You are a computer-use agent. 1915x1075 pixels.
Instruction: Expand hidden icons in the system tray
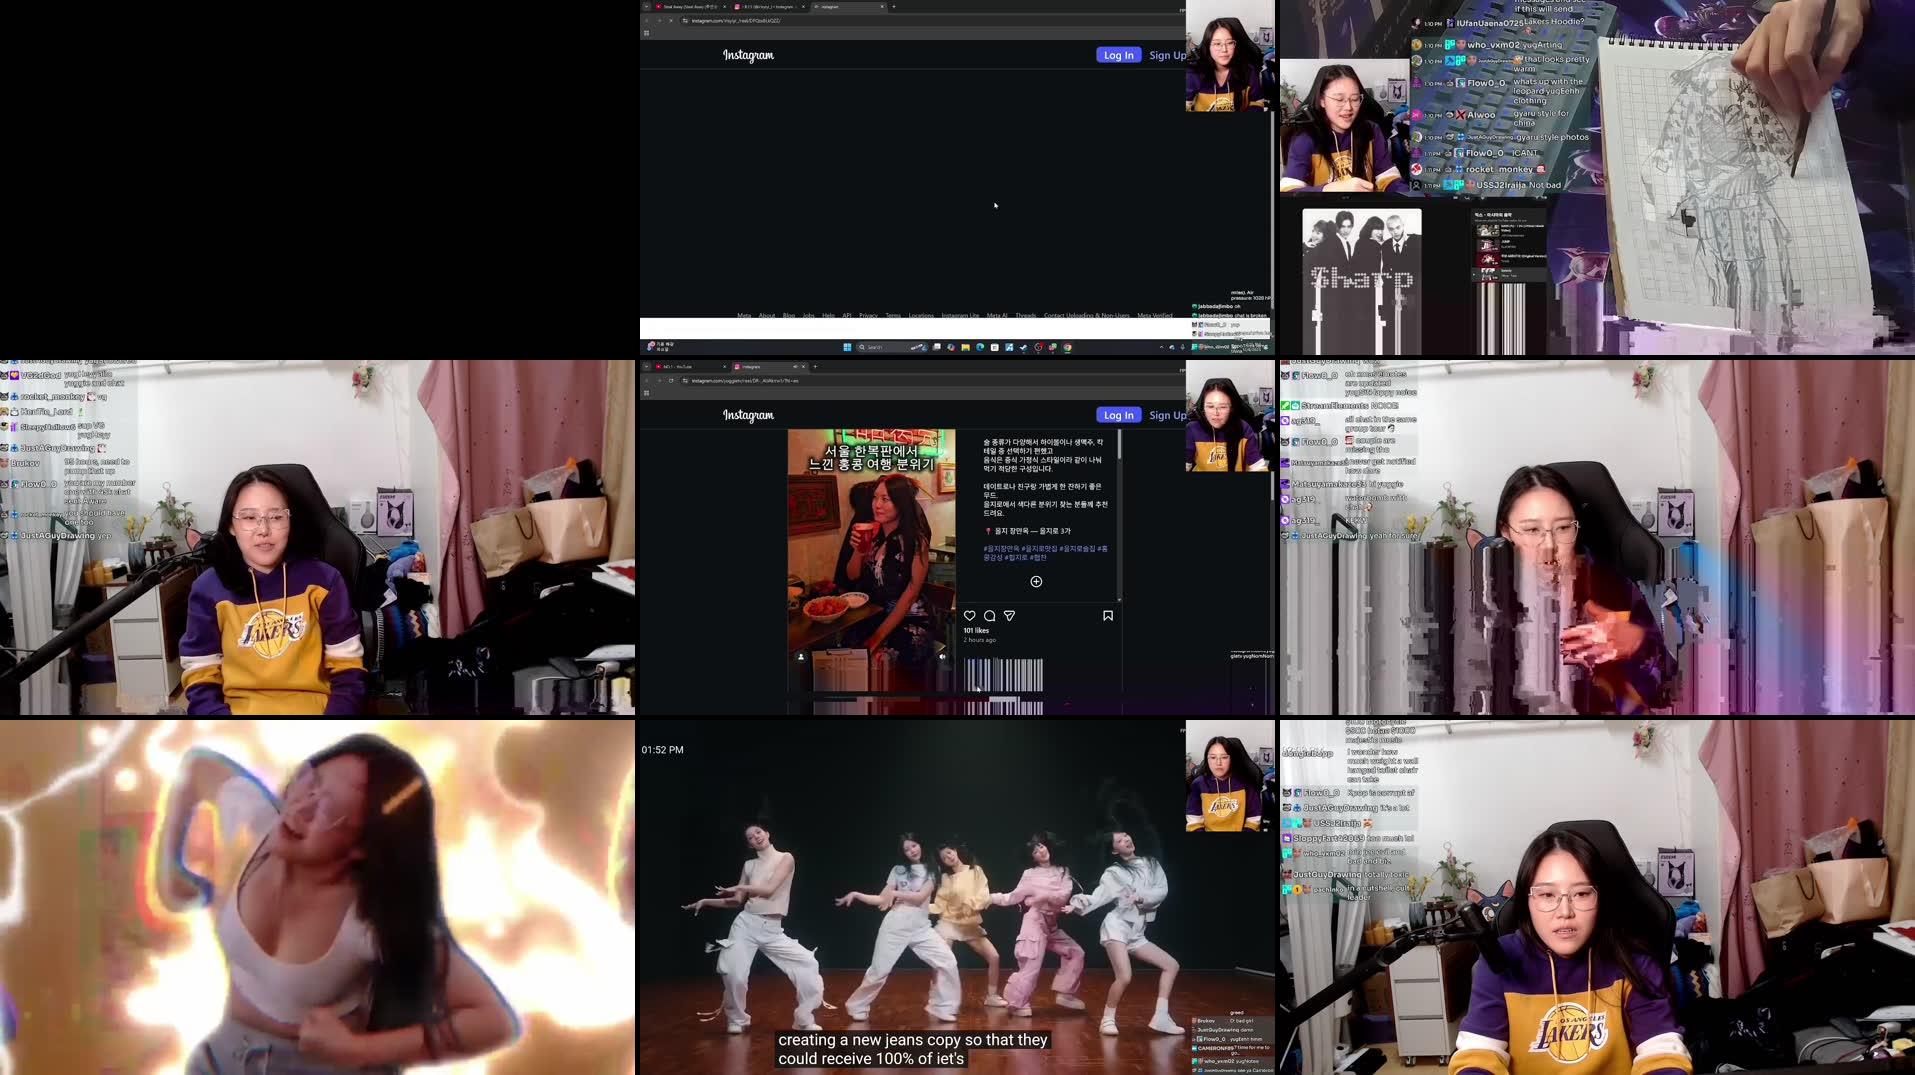coord(1162,347)
